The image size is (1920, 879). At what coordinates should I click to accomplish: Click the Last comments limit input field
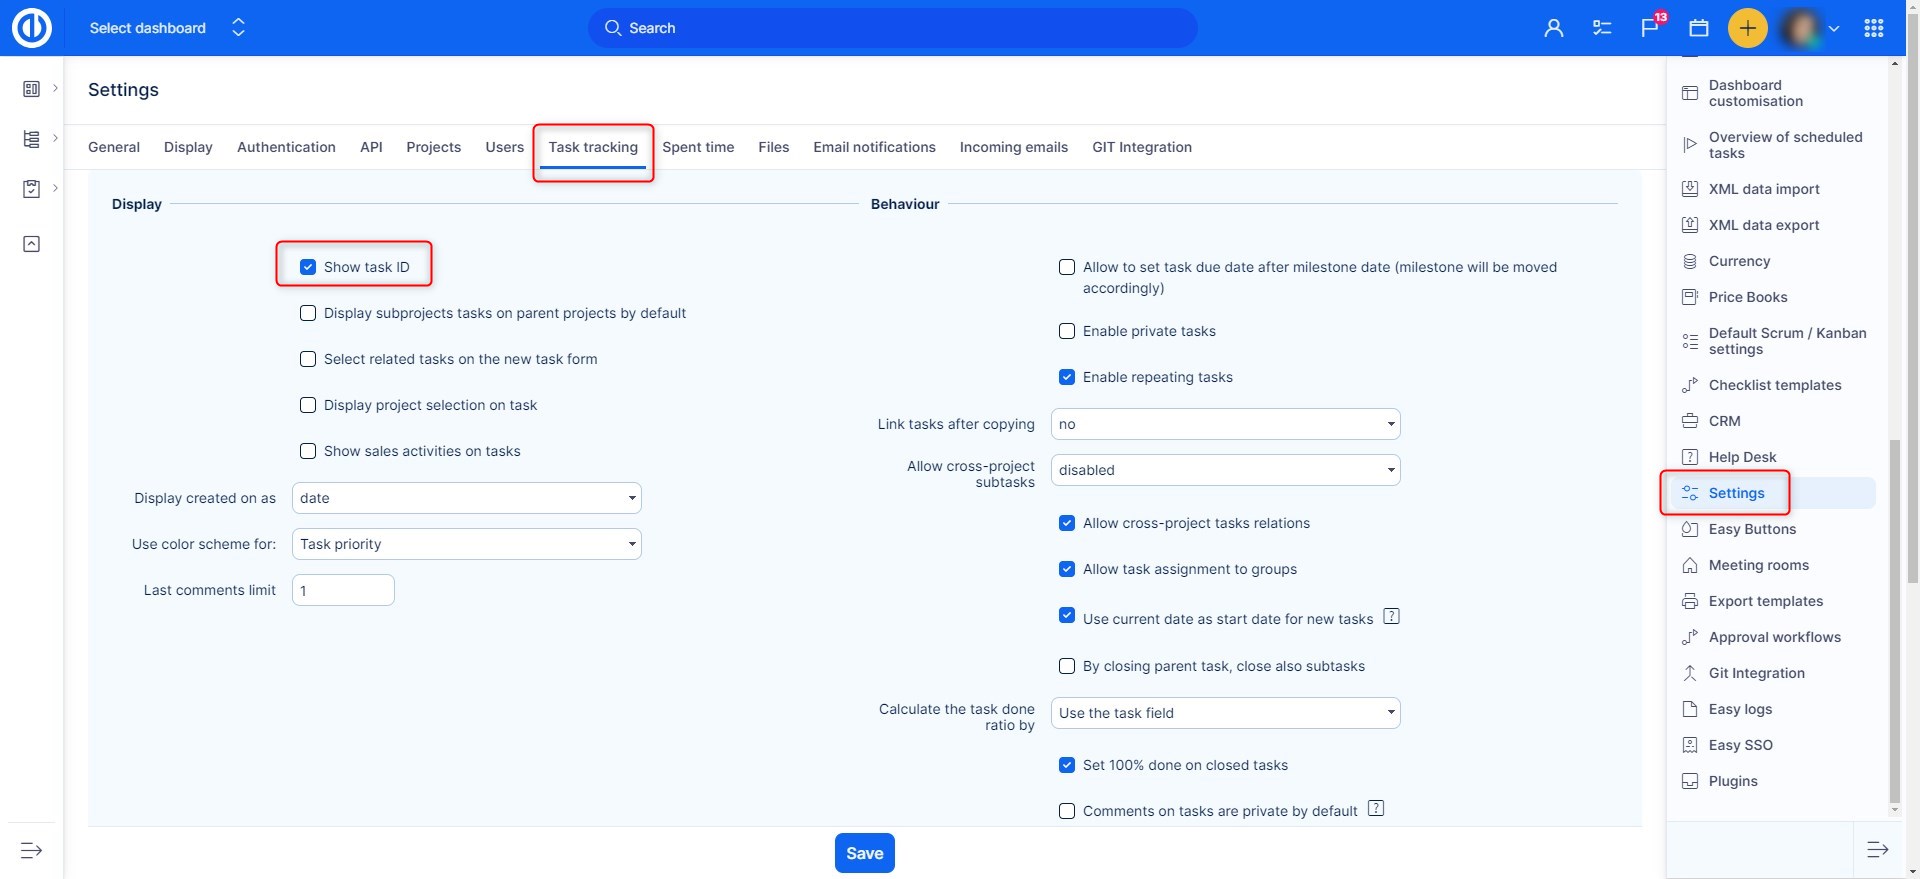tap(343, 590)
